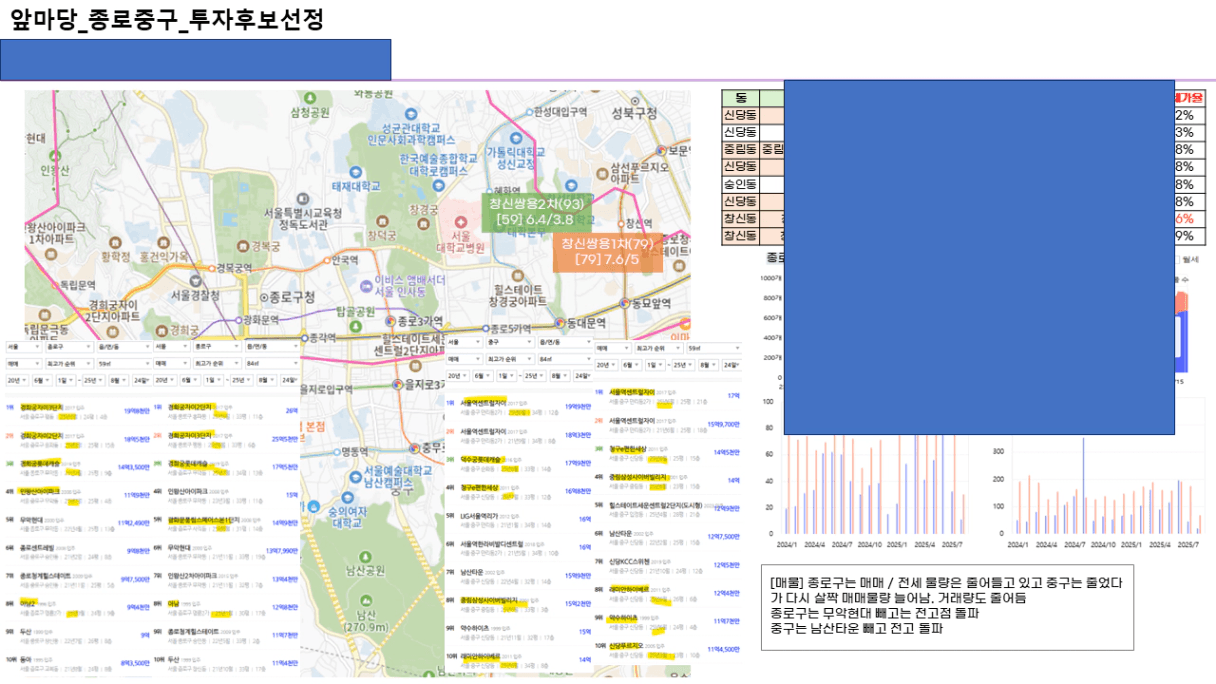
Task: Click the 성균관대학교 campus icon
Action: point(412,112)
